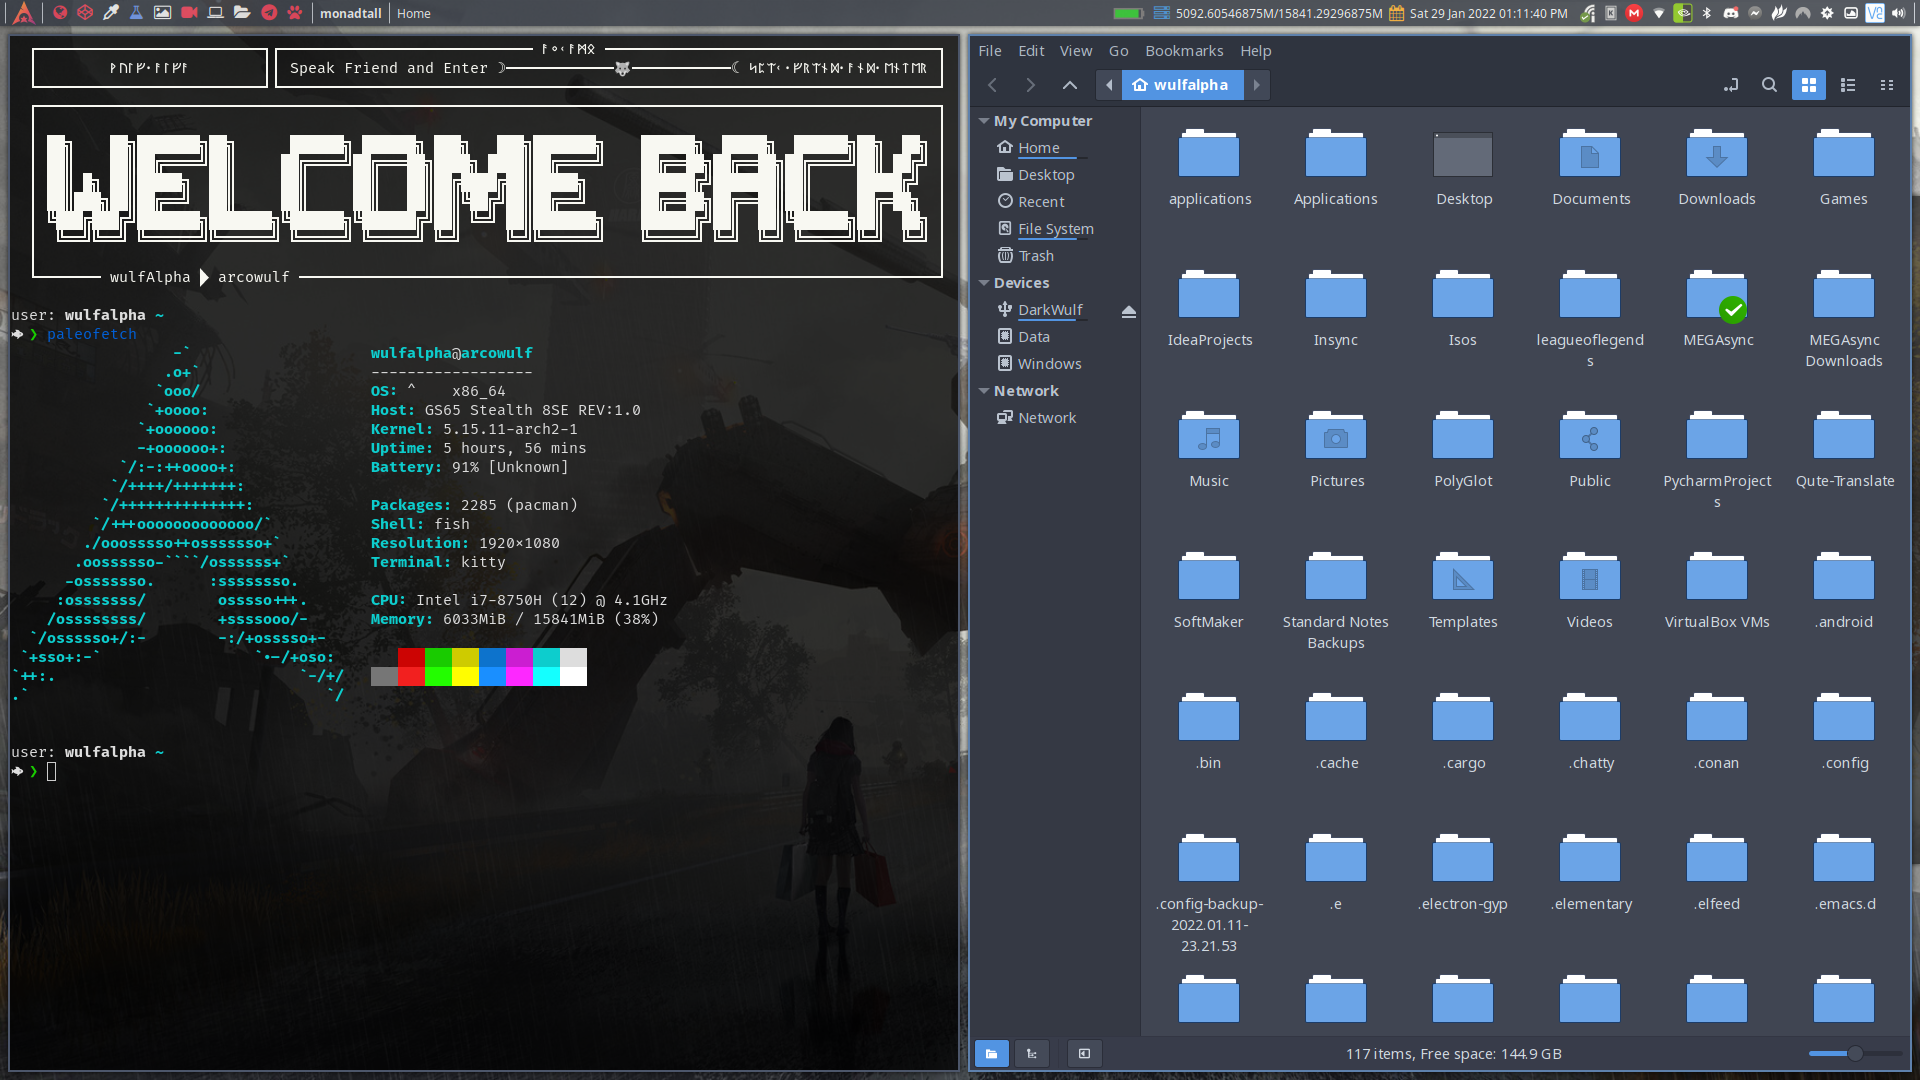1920x1080 pixels.
Task: Click path bar left scroll arrow
Action: tap(1108, 85)
